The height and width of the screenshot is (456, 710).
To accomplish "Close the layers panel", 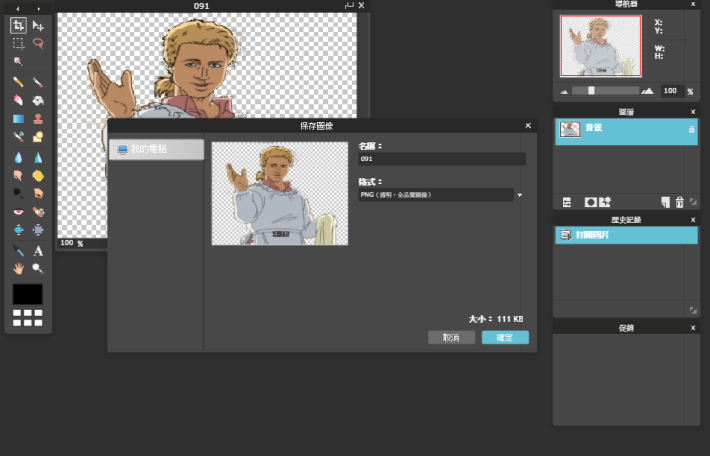I will [x=693, y=111].
